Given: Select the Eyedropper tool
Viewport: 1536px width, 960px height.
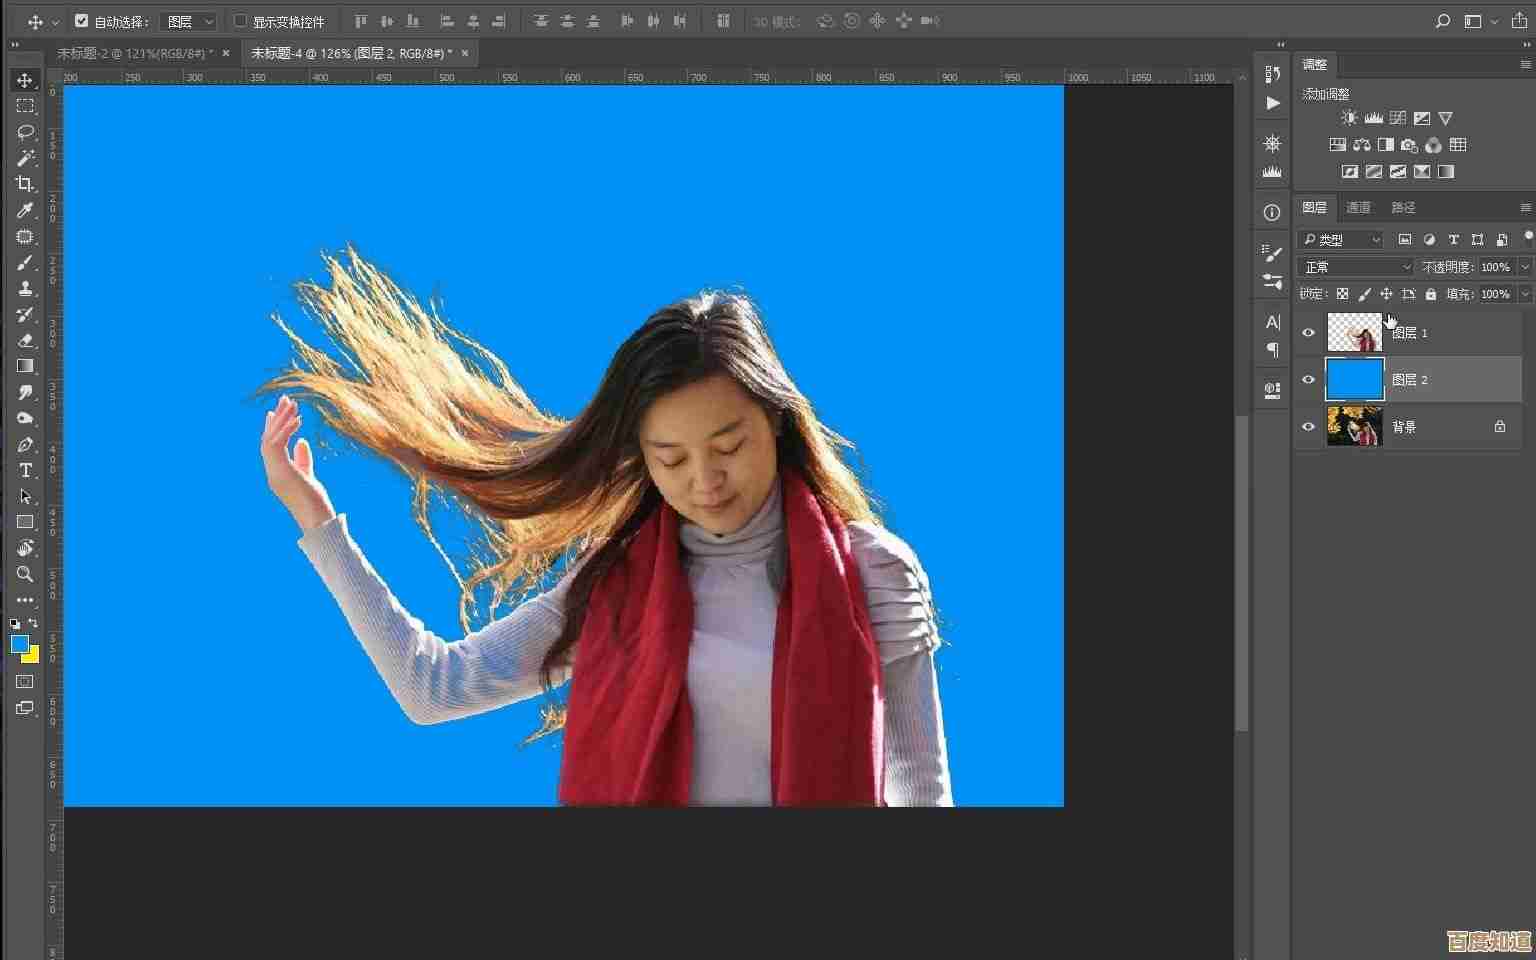Looking at the screenshot, I should coord(25,210).
